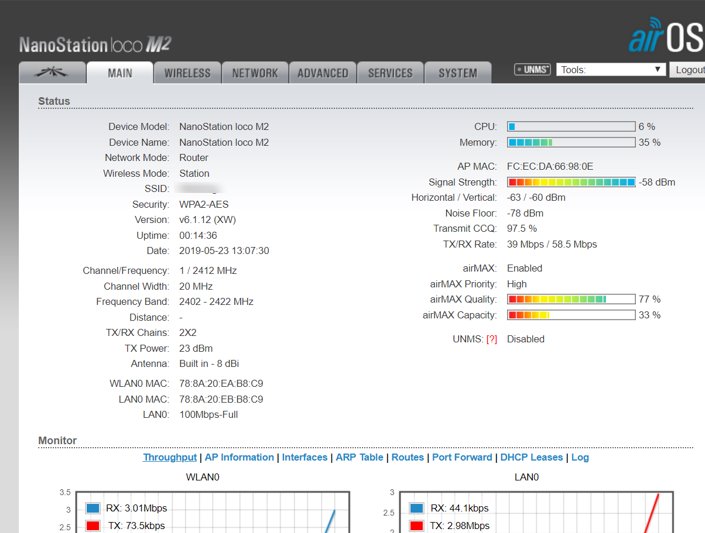Viewport: 705px width, 533px height.
Task: Click the NanoStation loco M2 header title
Action: 95,45
